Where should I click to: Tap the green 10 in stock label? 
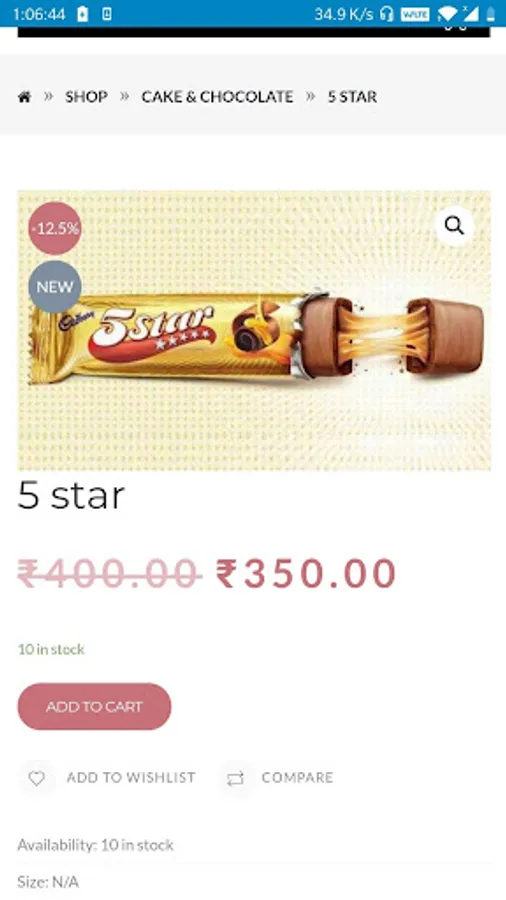51,649
